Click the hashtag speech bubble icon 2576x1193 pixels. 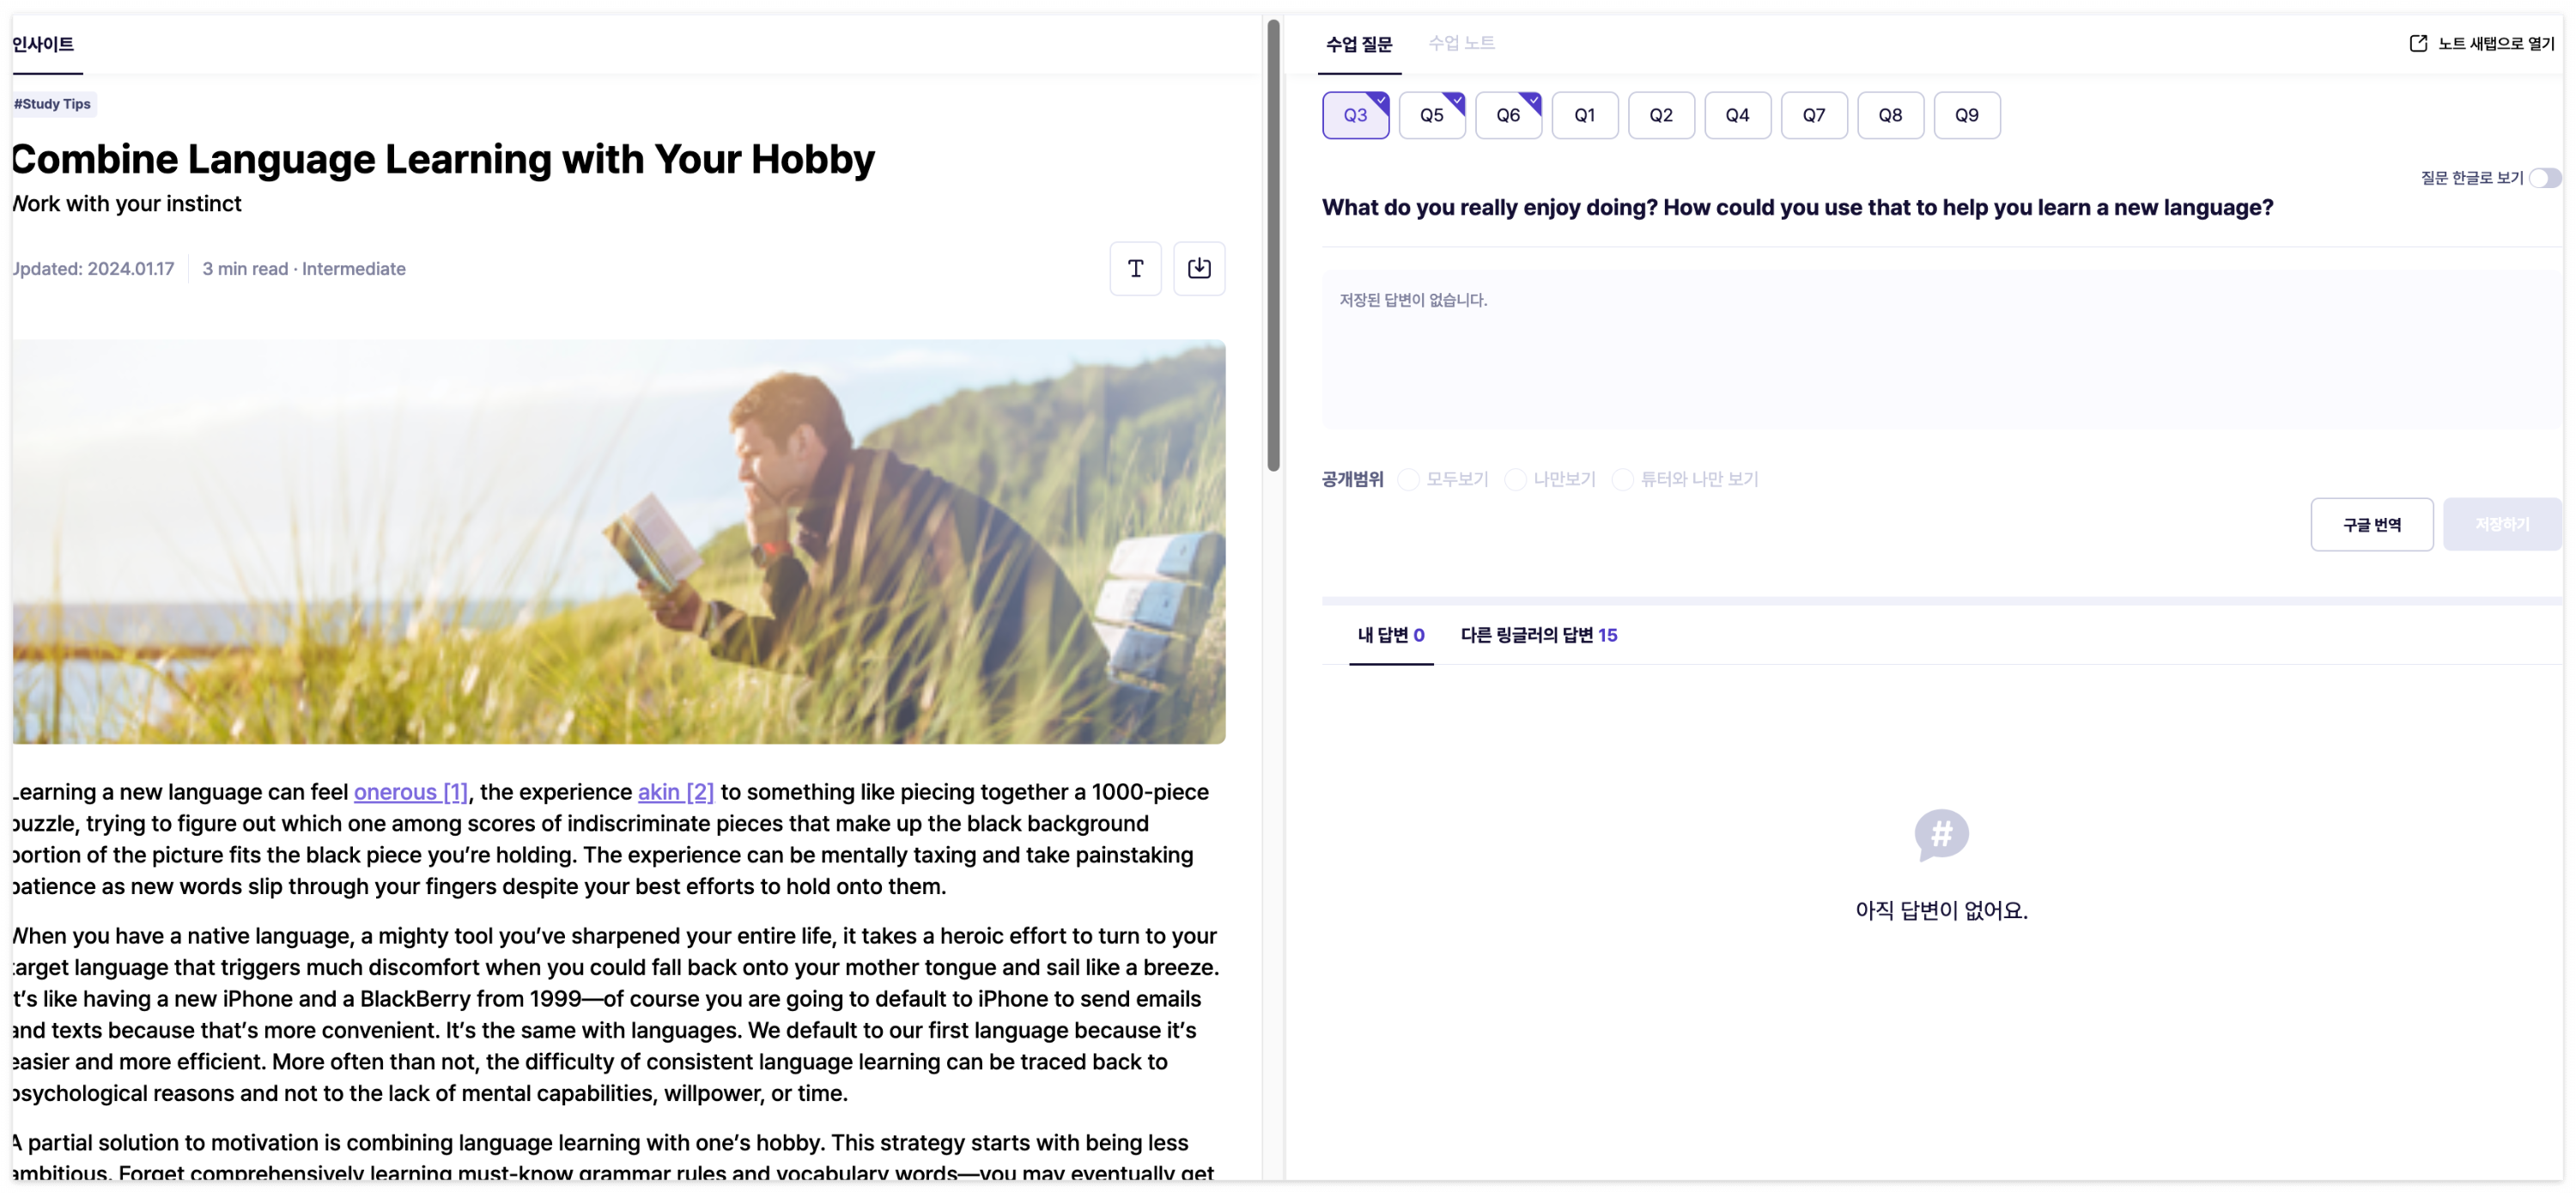1940,834
